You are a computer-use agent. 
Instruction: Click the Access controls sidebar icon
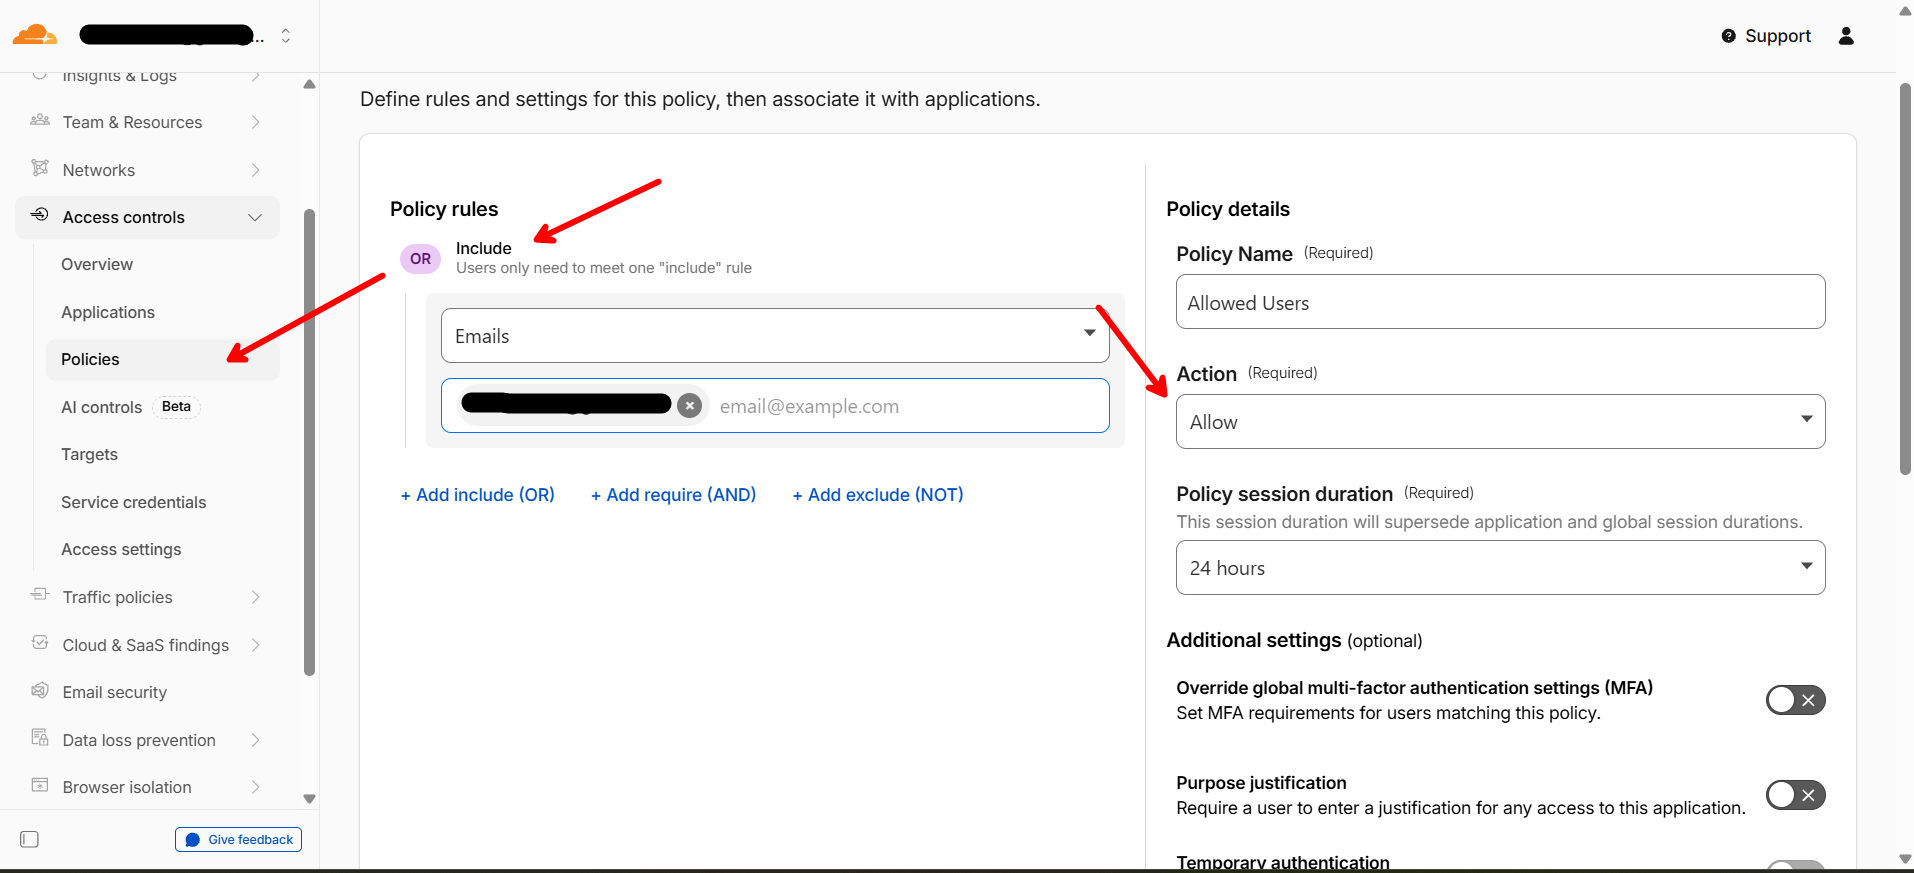coord(40,215)
